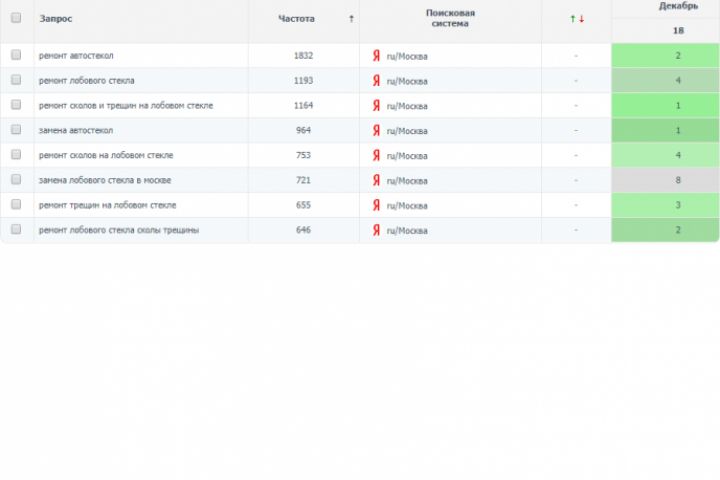
Task: Click Yandex icon in замена автостекол row
Action: point(377,130)
